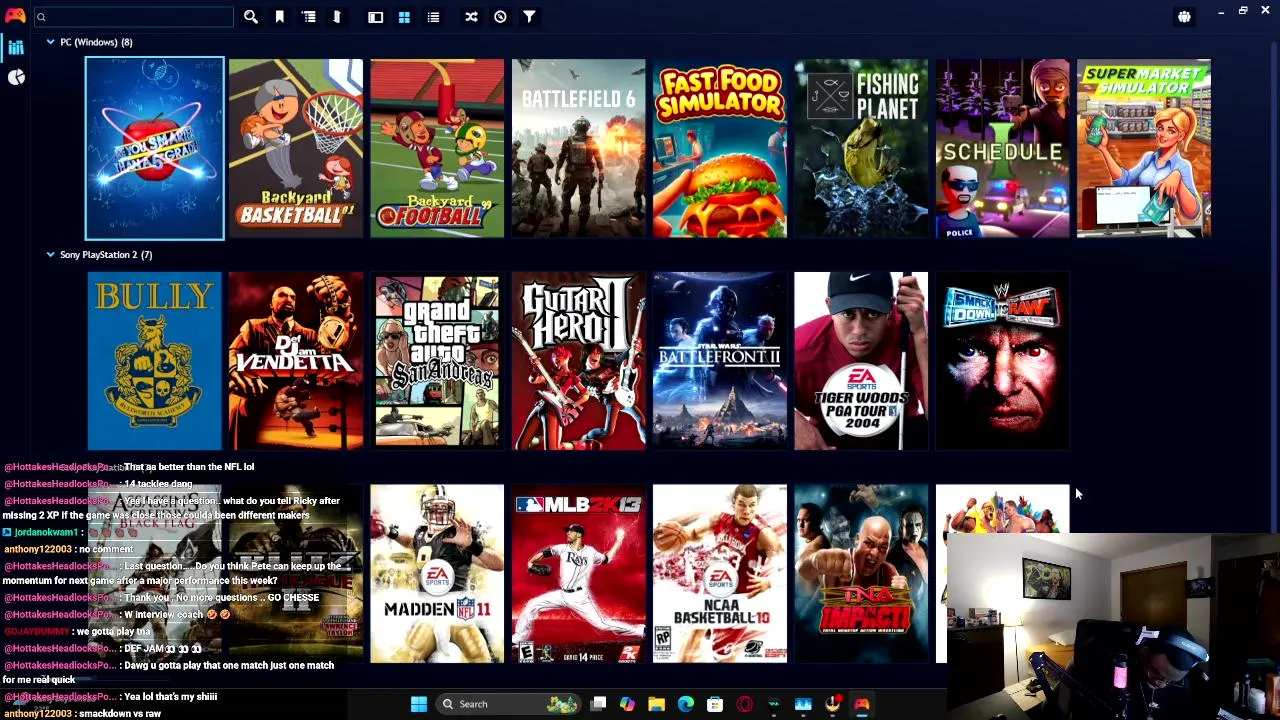Open the sort order icon
Screen dimensions: 1280x720
tap(337, 16)
